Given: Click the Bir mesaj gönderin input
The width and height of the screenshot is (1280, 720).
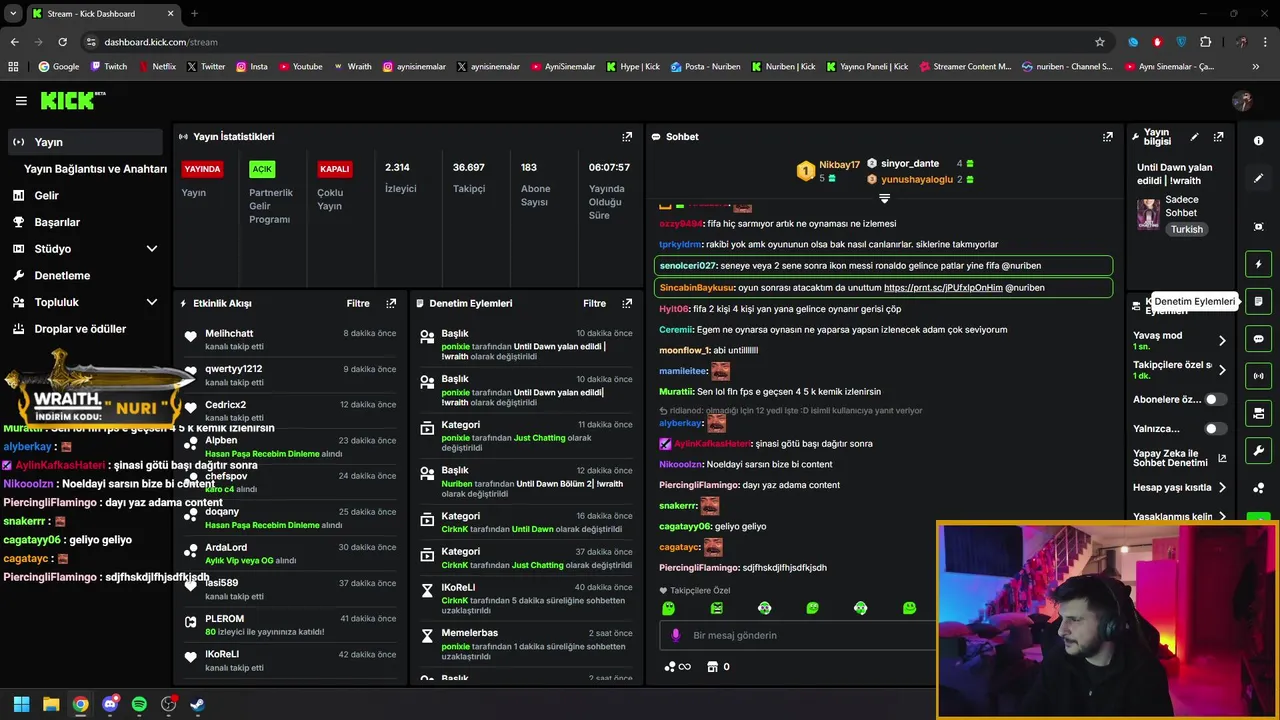Looking at the screenshot, I should [795, 635].
